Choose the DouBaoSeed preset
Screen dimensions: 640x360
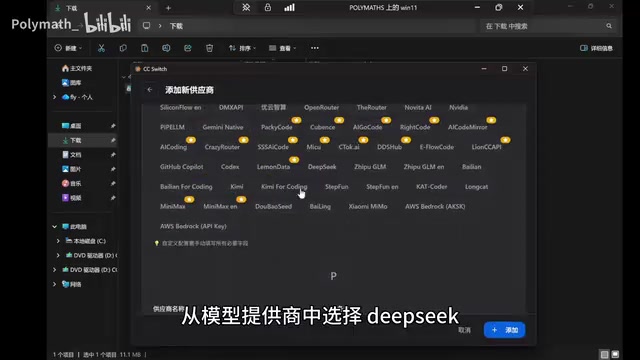tap(273, 207)
